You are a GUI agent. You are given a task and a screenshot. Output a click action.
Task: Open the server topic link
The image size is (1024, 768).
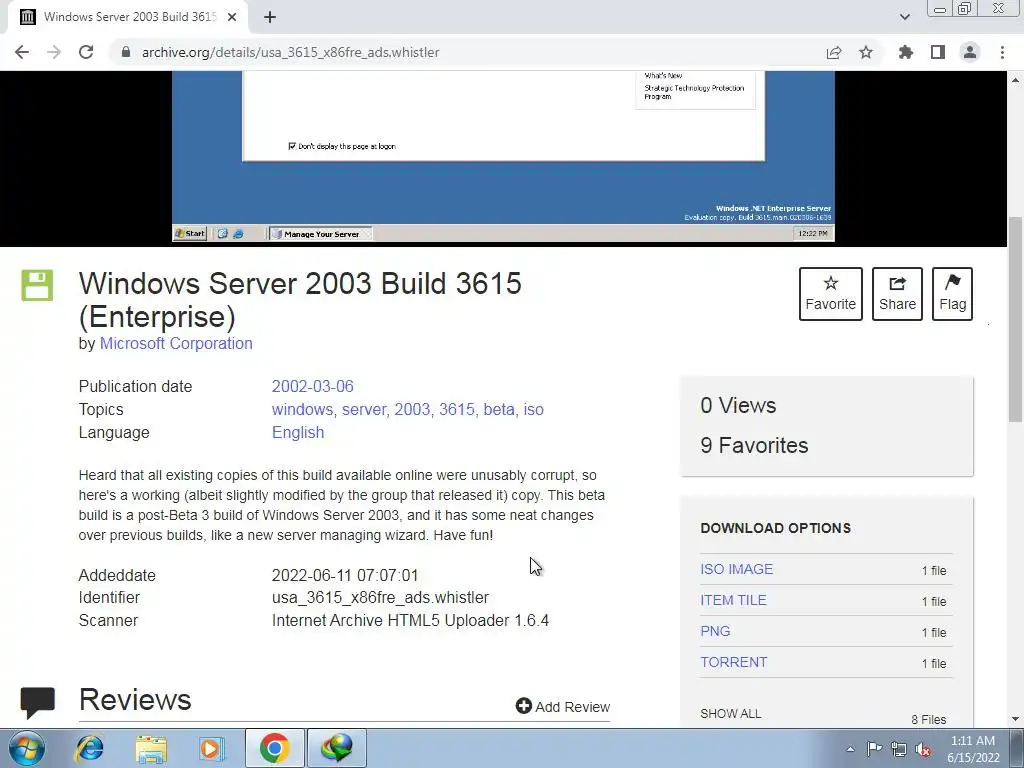coord(364,409)
